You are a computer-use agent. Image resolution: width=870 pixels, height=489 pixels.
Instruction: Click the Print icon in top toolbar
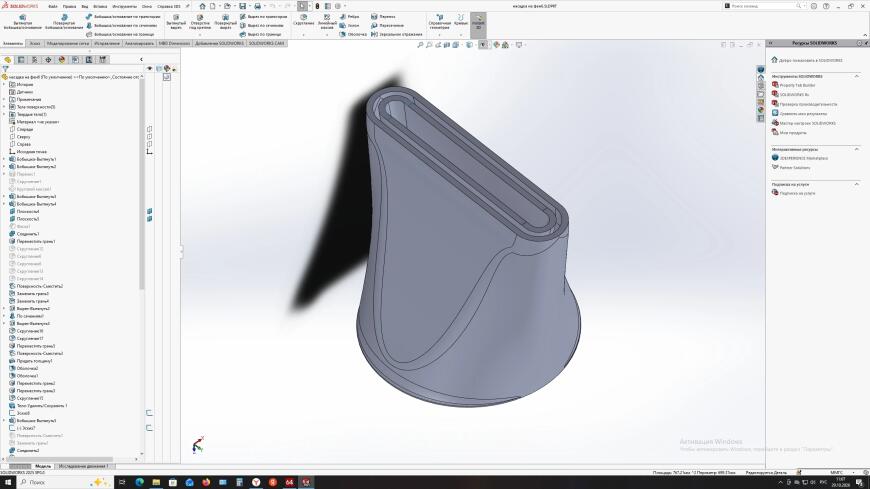[257, 6]
